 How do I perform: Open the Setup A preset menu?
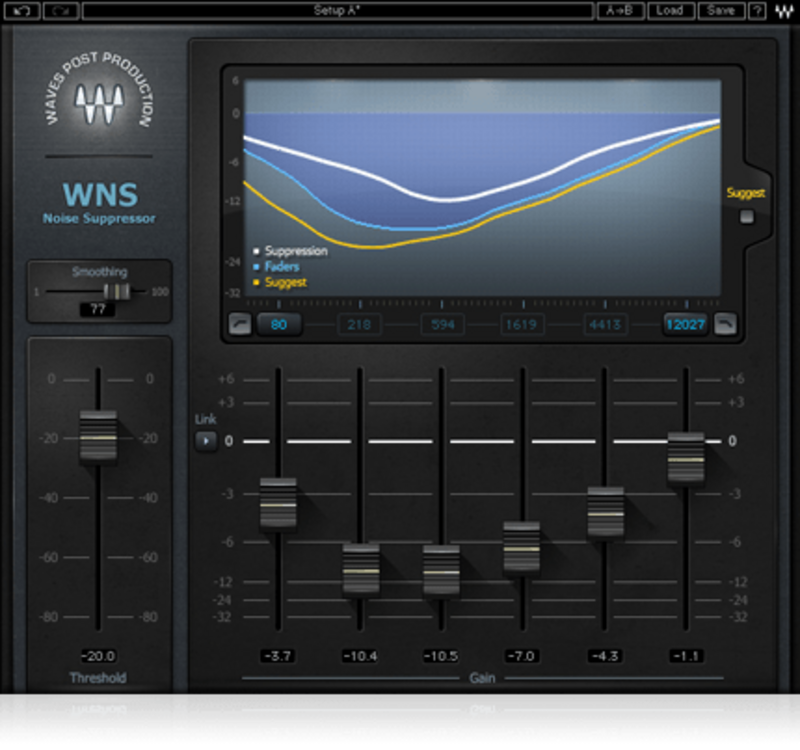[x=338, y=11]
